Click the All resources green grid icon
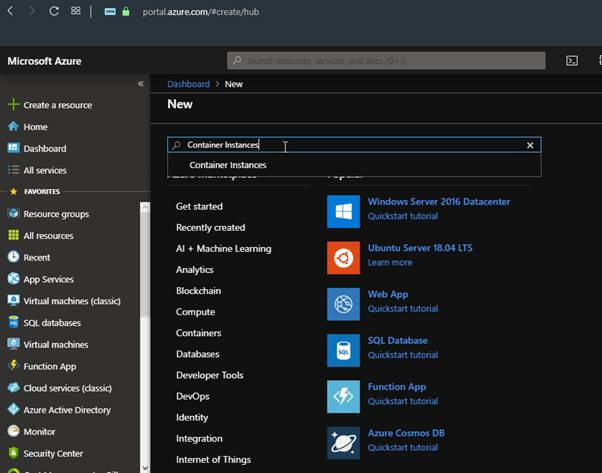The height and width of the screenshot is (473, 602). (13, 235)
